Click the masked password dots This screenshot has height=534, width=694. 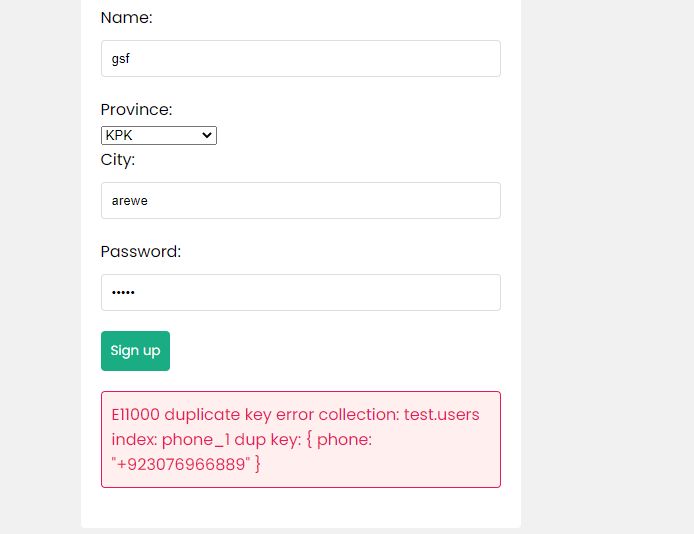123,293
